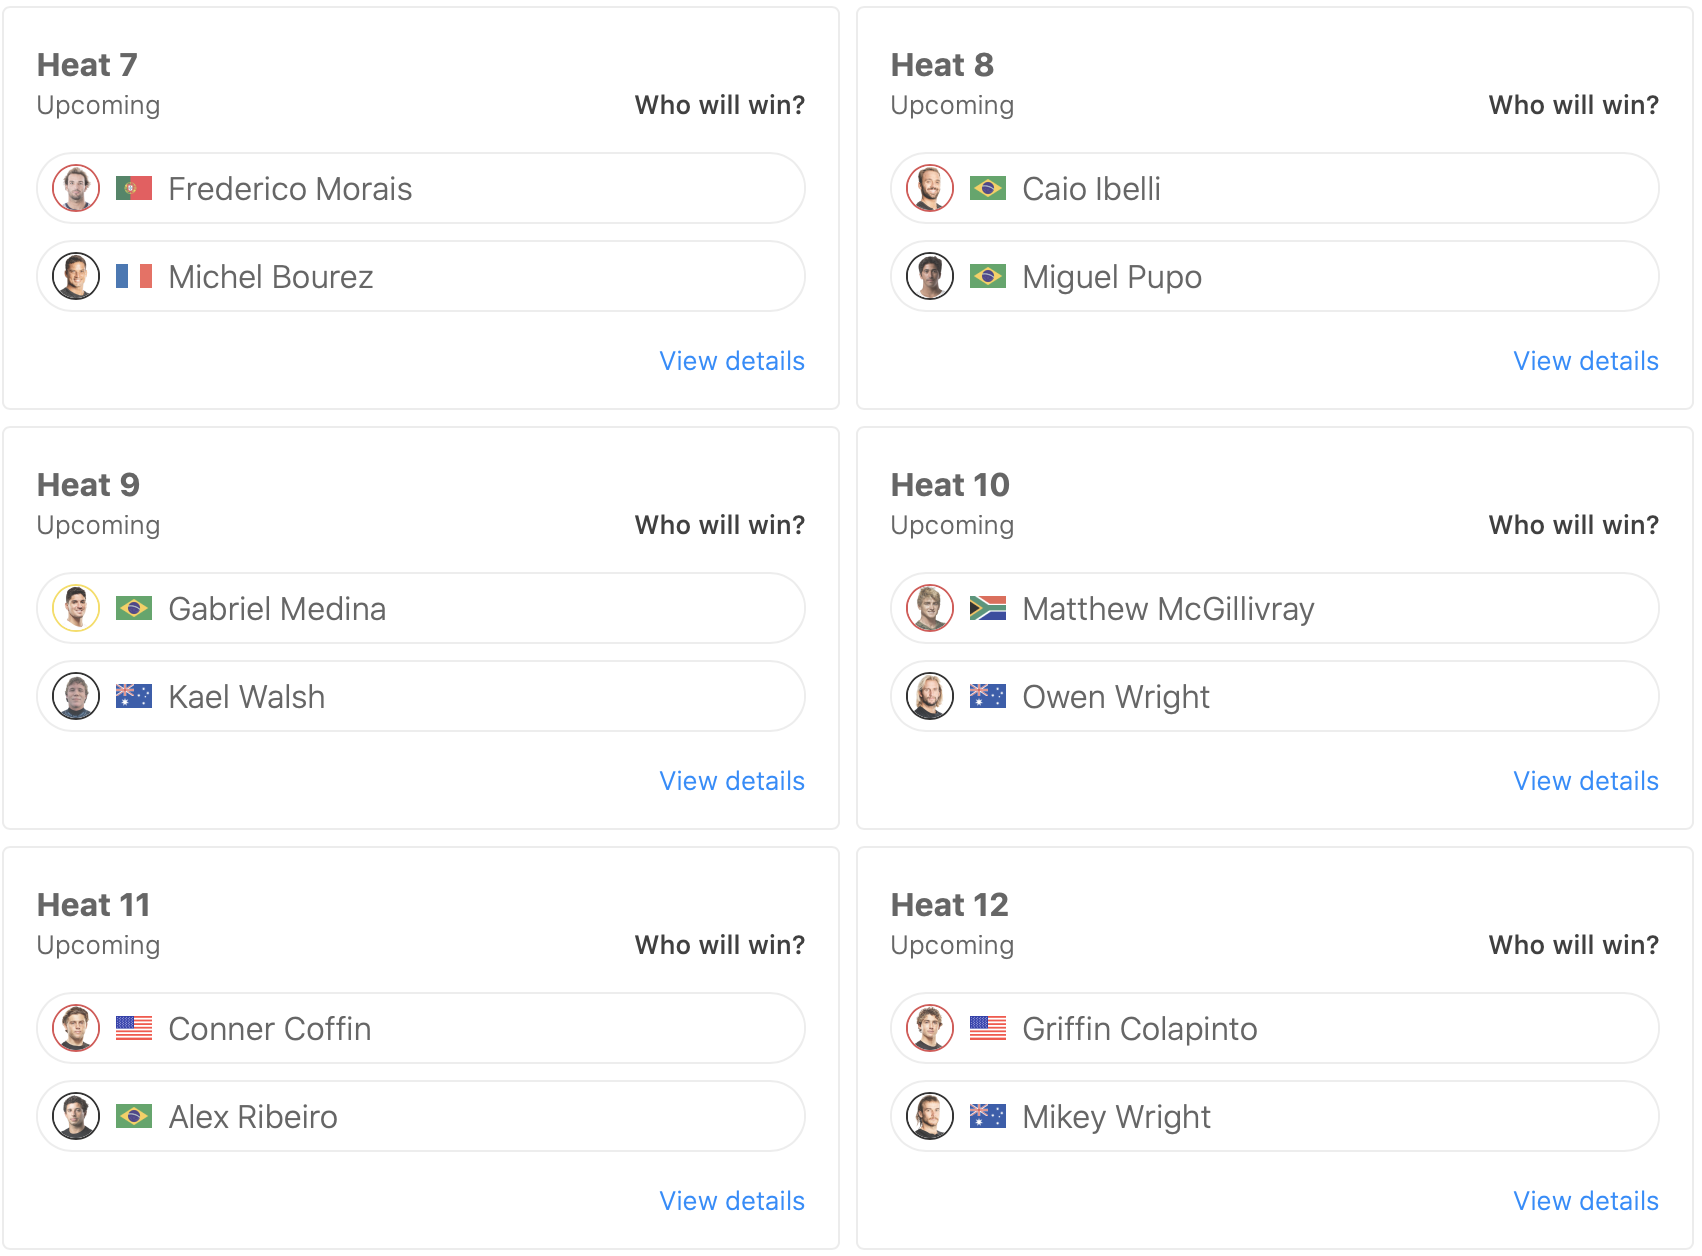Click the French flag beside Michel Bourez
1702x1256 pixels.
pyautogui.click(x=134, y=276)
